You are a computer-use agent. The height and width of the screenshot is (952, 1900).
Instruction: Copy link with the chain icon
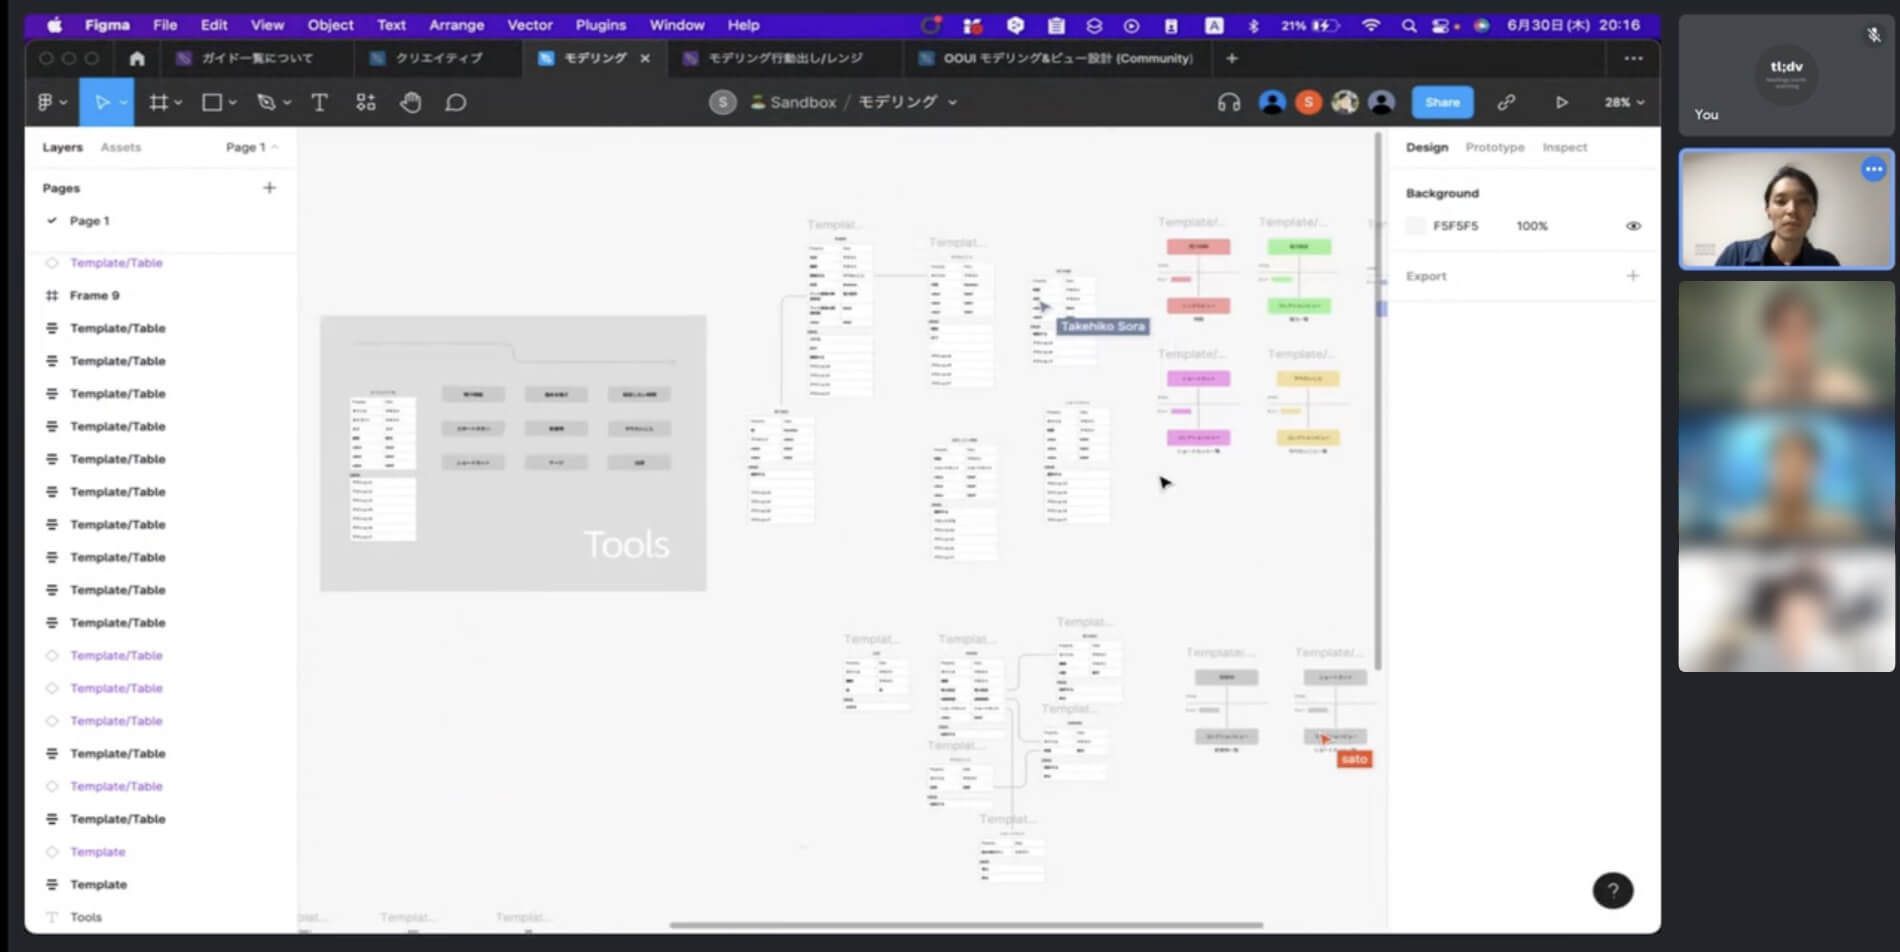1506,102
